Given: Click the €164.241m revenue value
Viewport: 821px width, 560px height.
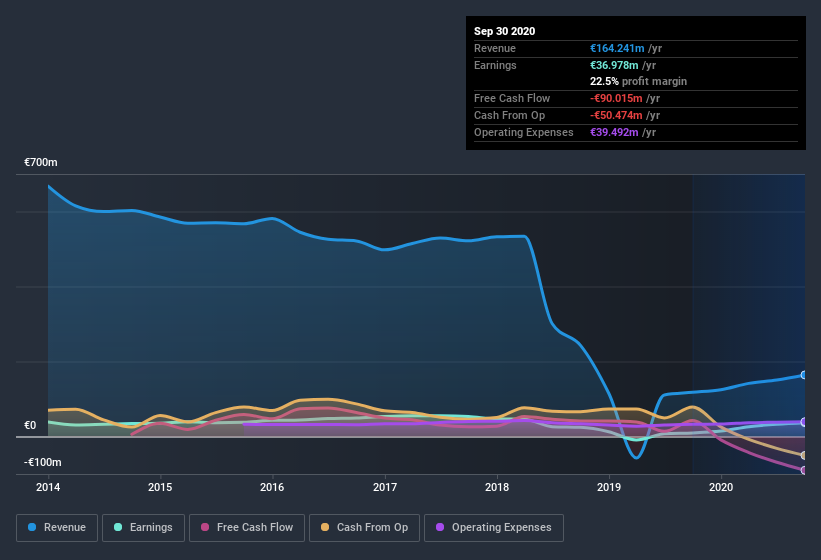Looking at the screenshot, I should tap(617, 48).
